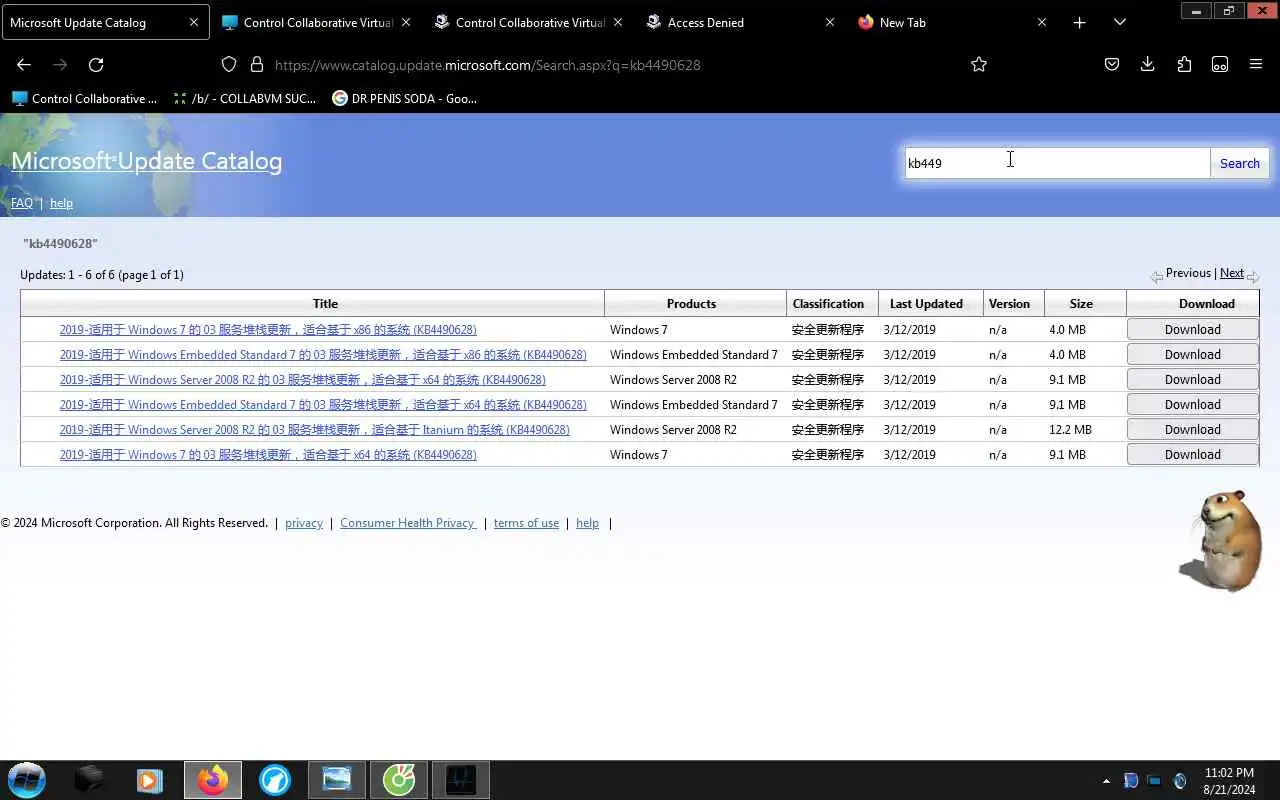1280x800 pixels.
Task: Open the Microsoft Update Catalog home link
Action: tap(147, 161)
